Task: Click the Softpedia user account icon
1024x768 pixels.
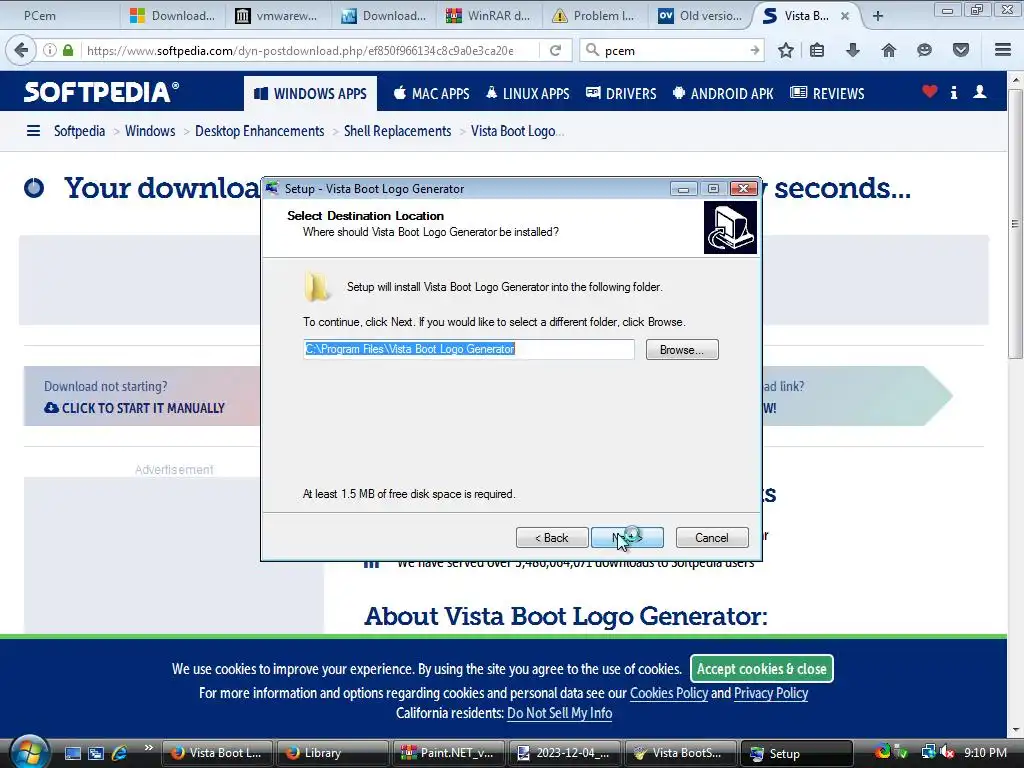Action: click(980, 92)
